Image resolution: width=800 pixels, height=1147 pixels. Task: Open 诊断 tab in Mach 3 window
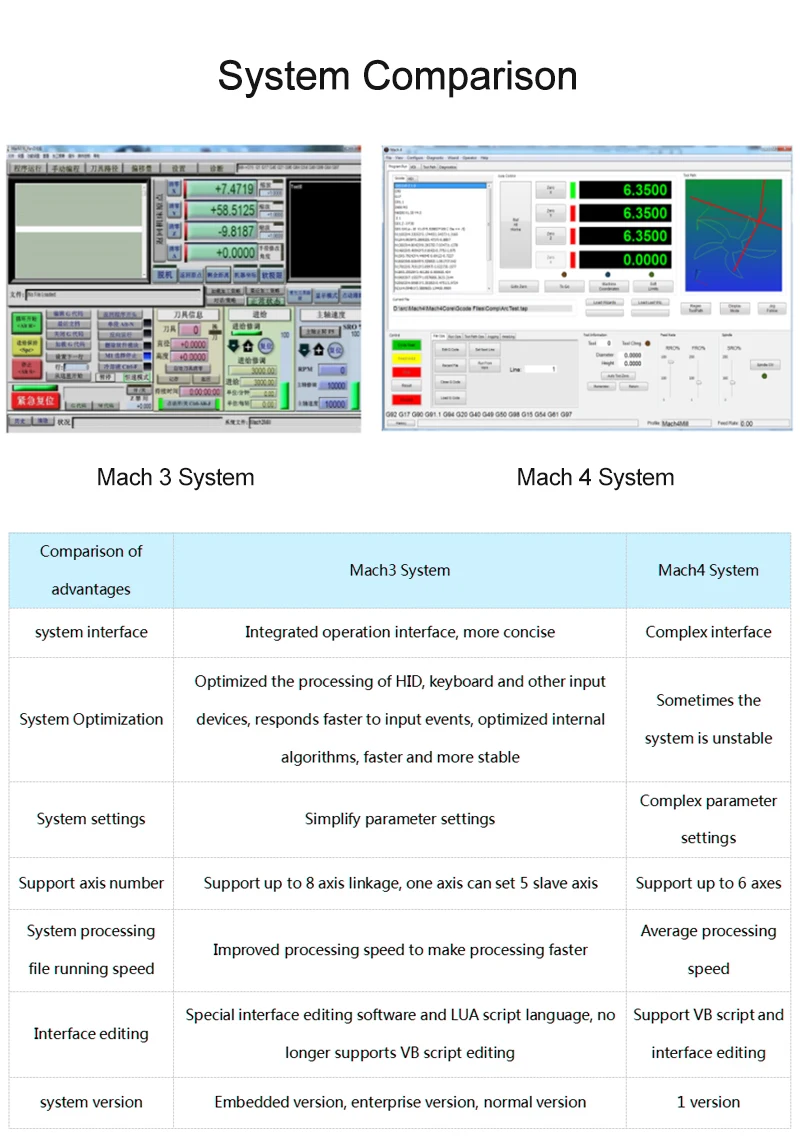216,168
